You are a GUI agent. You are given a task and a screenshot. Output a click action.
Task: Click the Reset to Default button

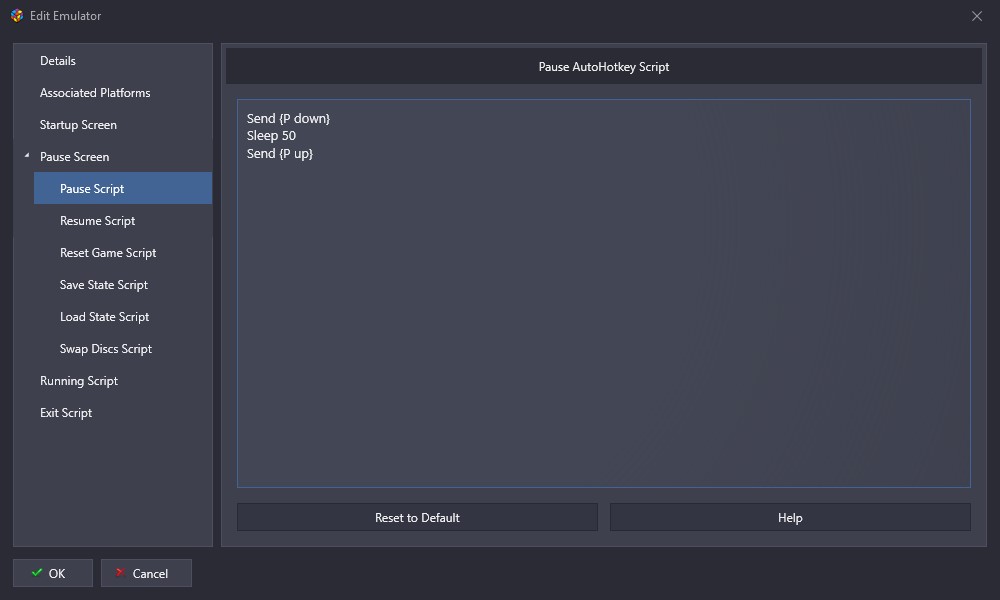pos(417,517)
